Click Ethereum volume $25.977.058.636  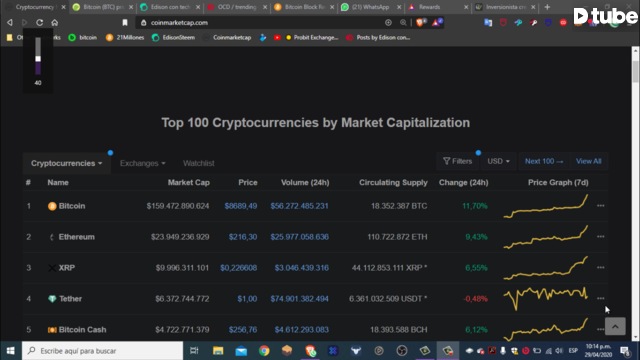tap(300, 237)
